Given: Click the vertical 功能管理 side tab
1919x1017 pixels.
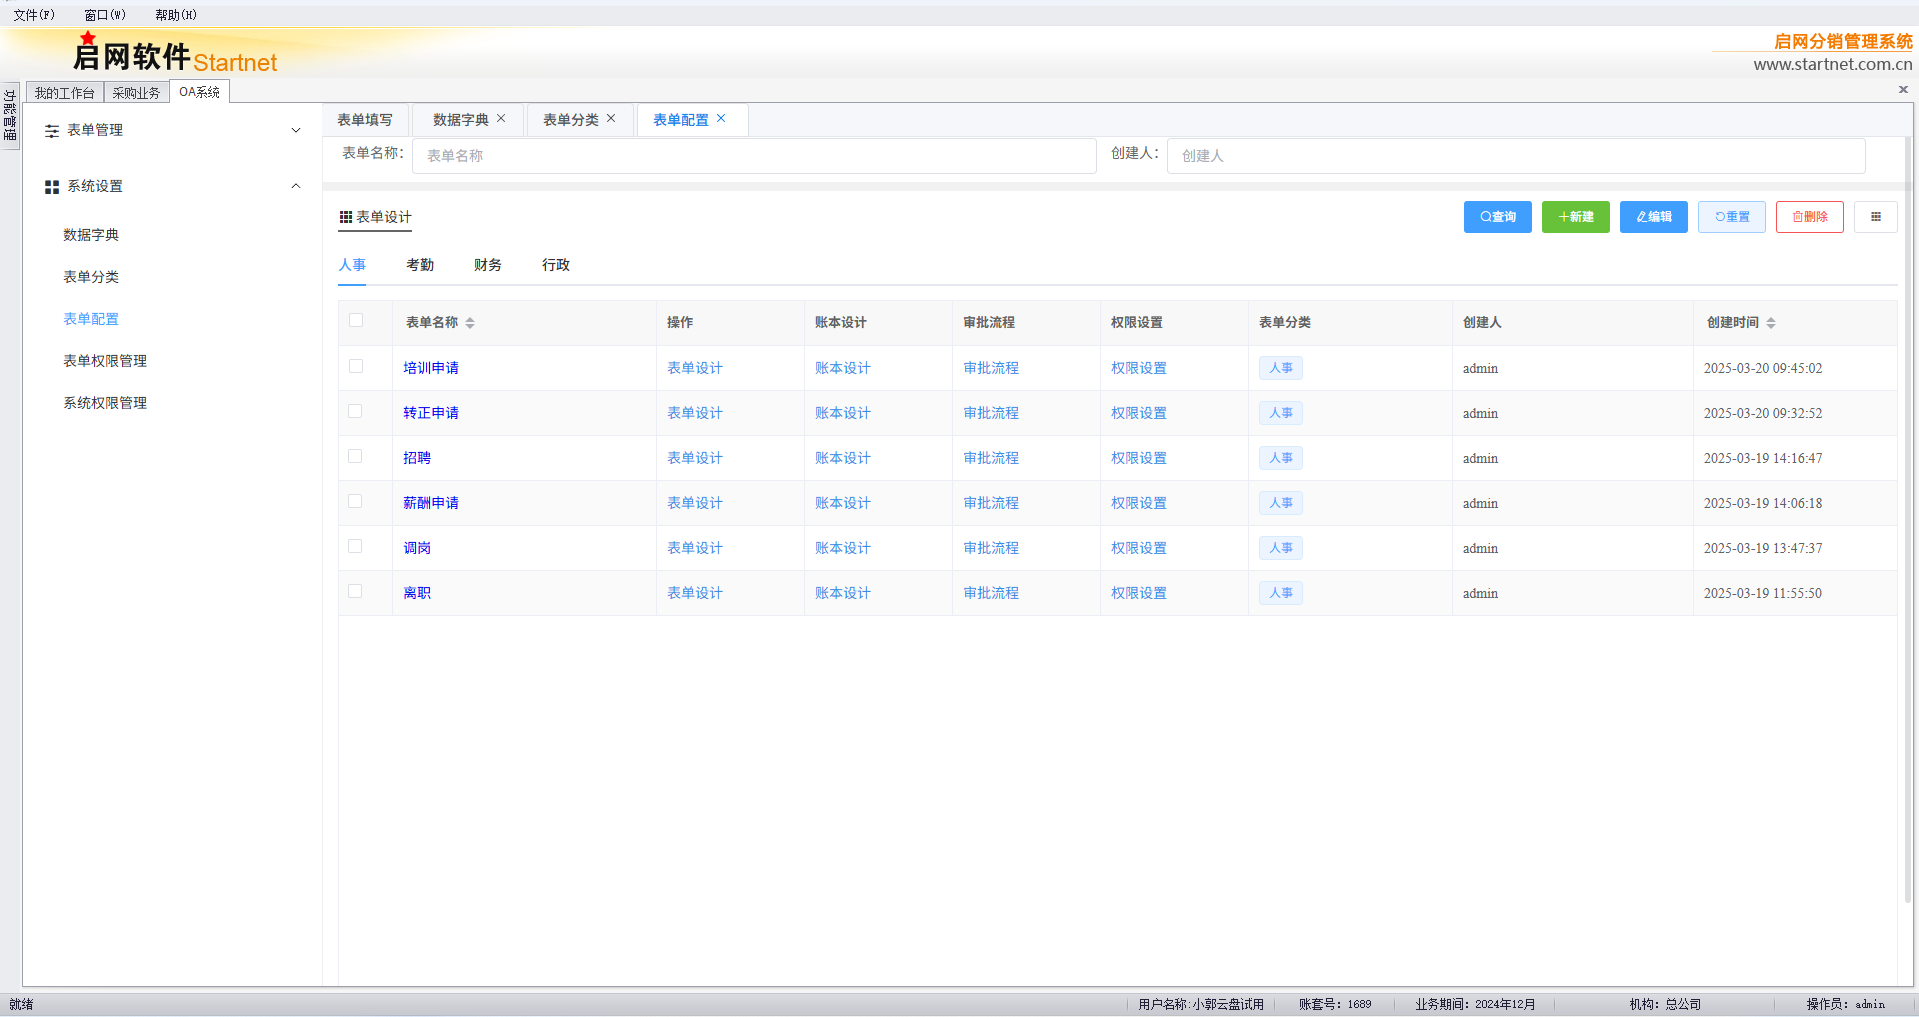Looking at the screenshot, I should click(10, 115).
